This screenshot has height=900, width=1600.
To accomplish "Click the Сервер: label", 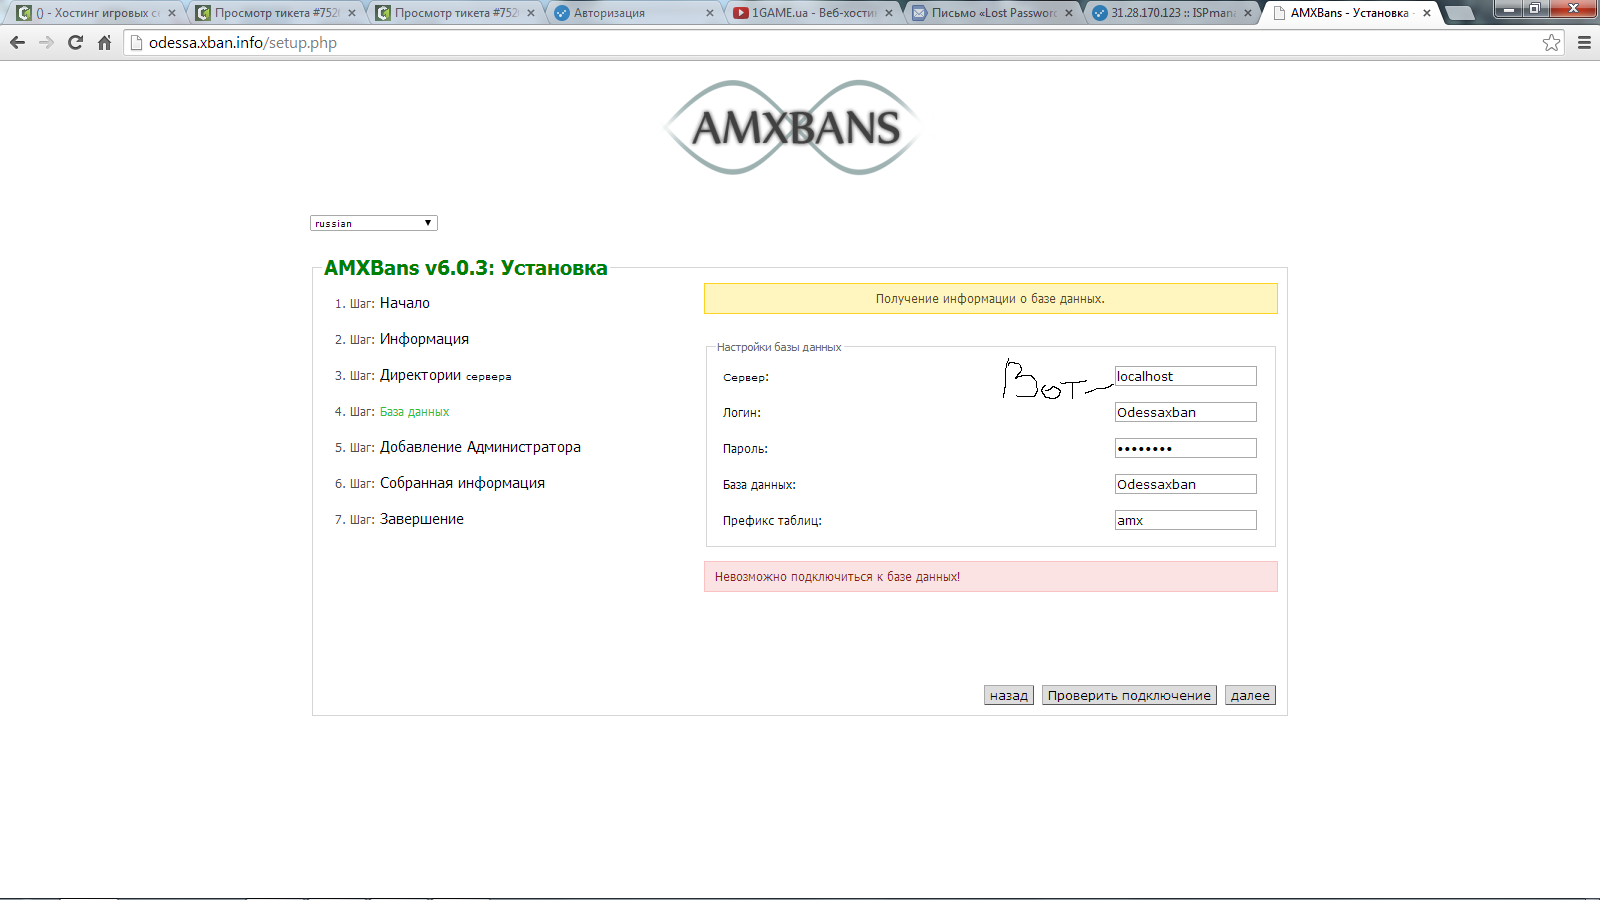I will coord(746,377).
